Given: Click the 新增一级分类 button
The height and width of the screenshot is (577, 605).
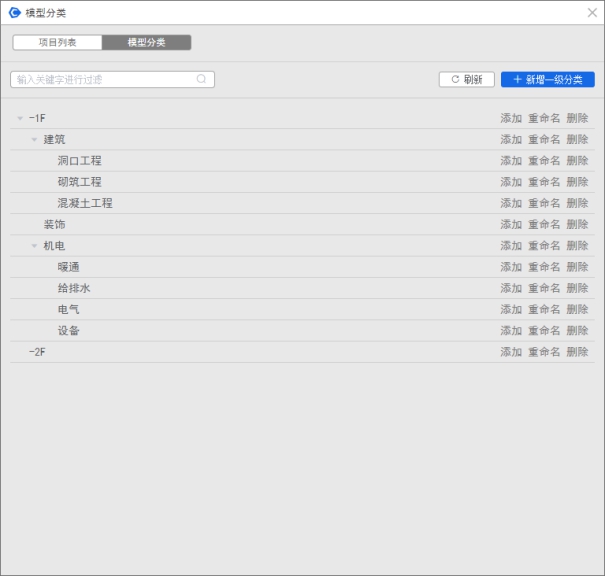Looking at the screenshot, I should [x=547, y=79].
